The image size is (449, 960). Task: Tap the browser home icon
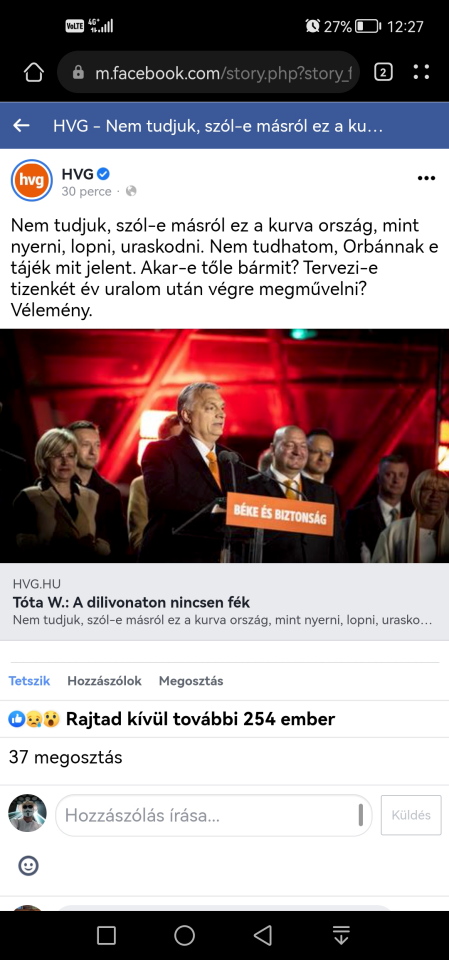[34, 73]
